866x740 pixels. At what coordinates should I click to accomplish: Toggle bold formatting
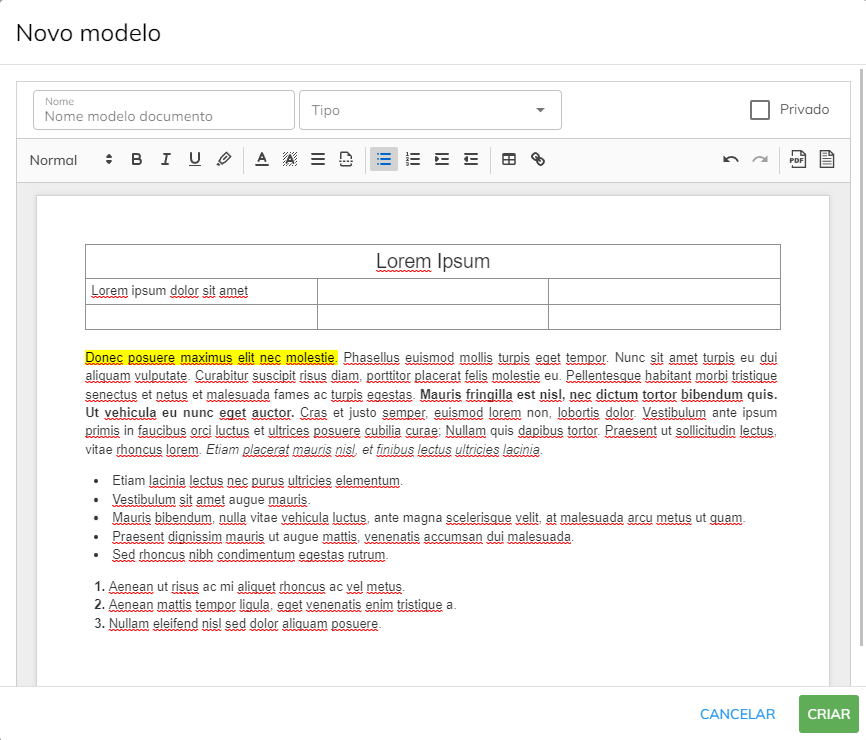[137, 159]
